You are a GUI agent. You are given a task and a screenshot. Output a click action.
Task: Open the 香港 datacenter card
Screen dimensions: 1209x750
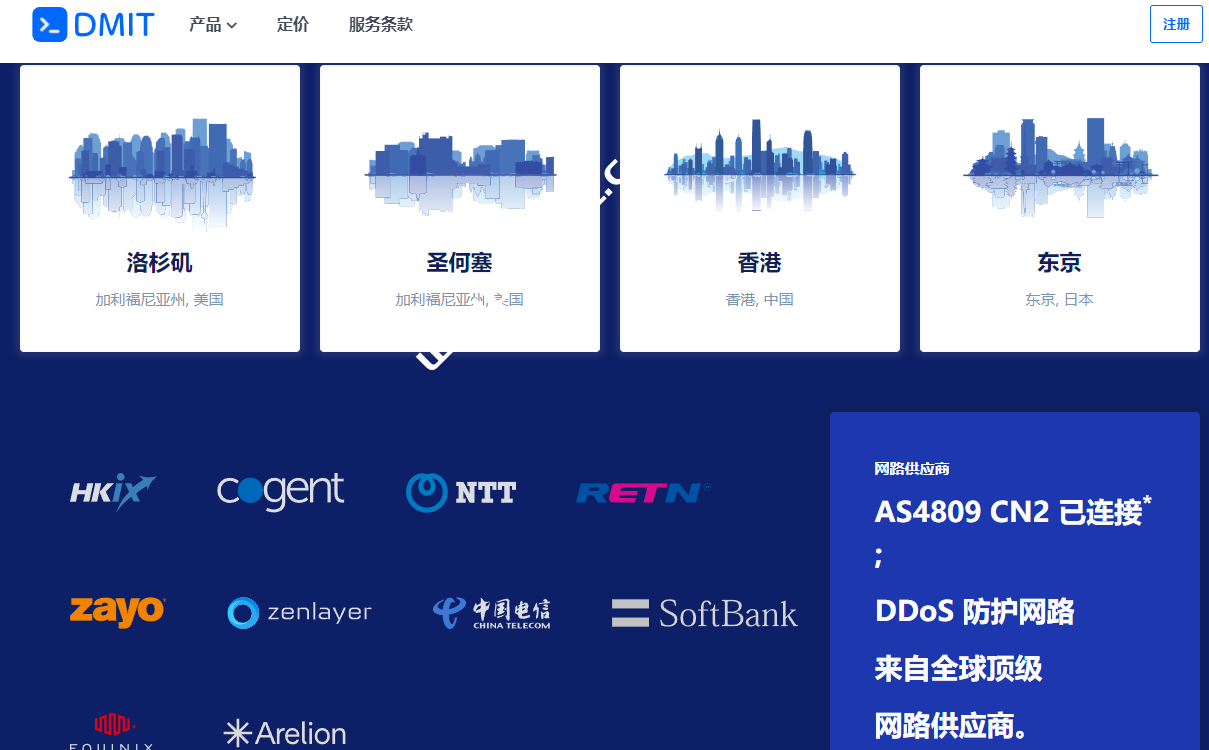pyautogui.click(x=759, y=207)
